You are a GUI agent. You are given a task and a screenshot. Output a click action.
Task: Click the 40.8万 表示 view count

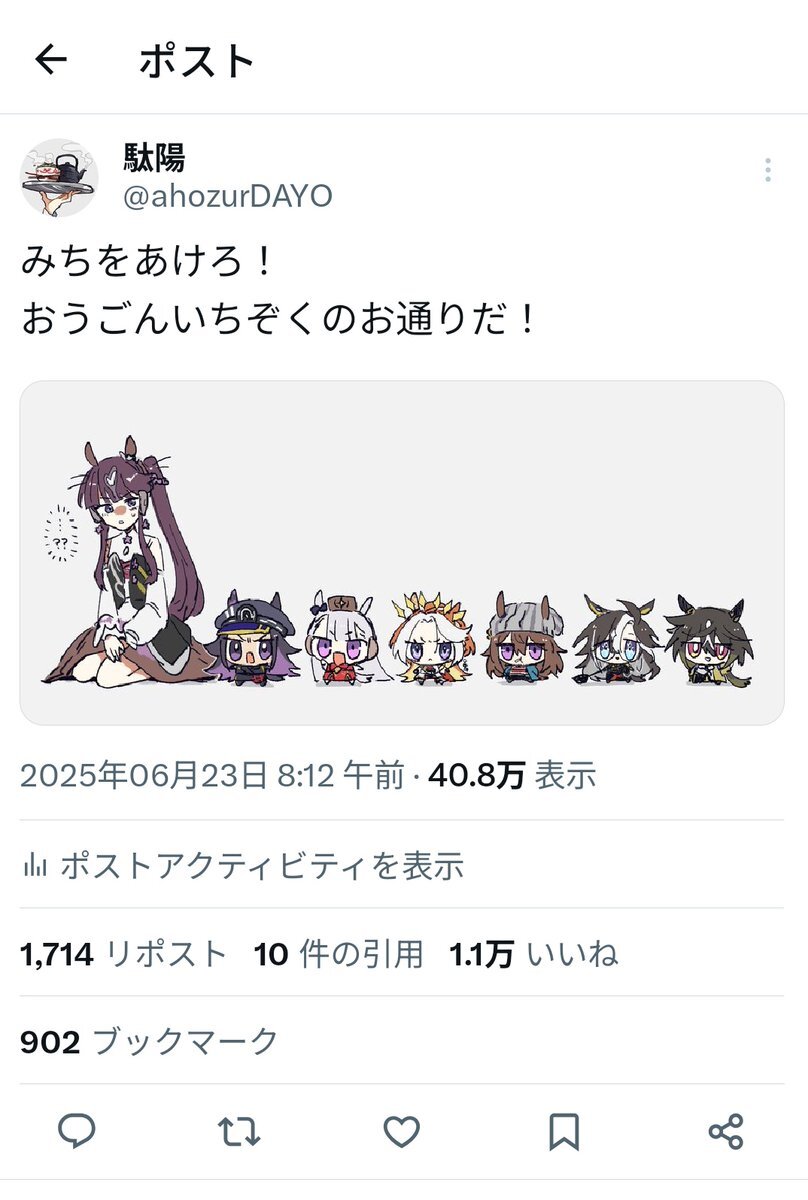pos(512,775)
